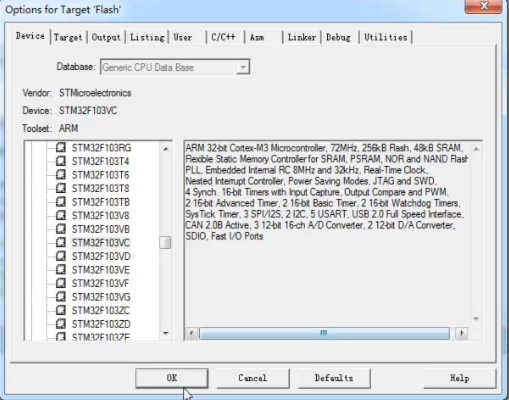The width and height of the screenshot is (509, 400).
Task: Click the right arrow of description scrollbar
Action: [462, 333]
